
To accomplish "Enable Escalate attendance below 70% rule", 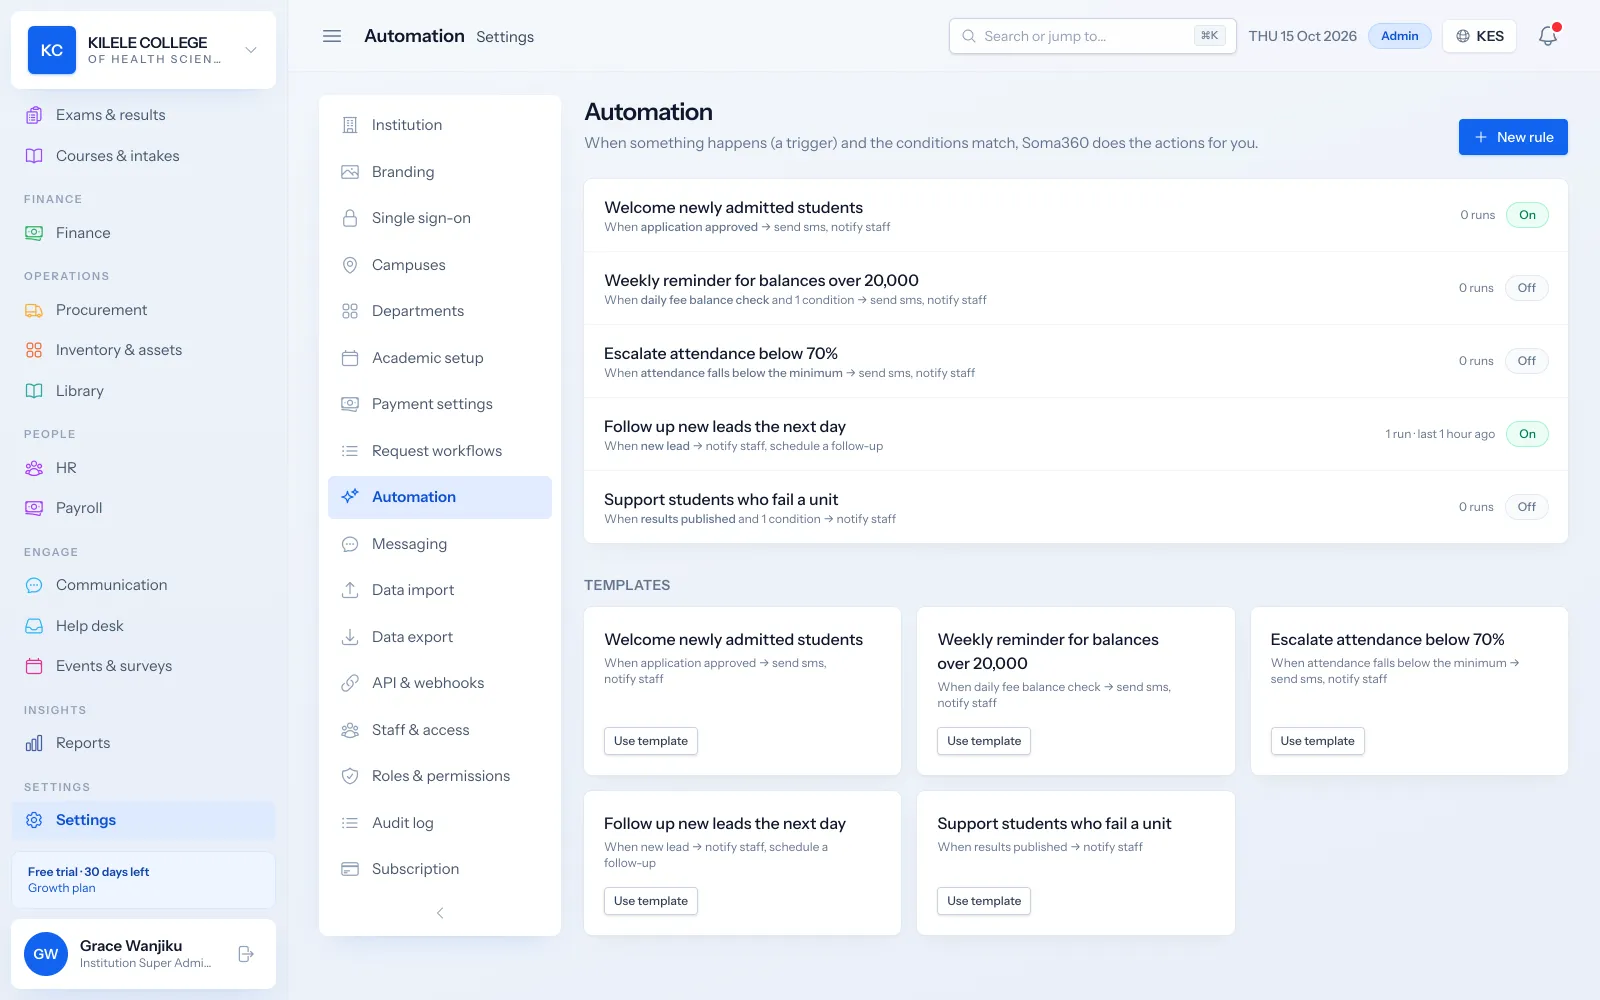I will [x=1527, y=361].
